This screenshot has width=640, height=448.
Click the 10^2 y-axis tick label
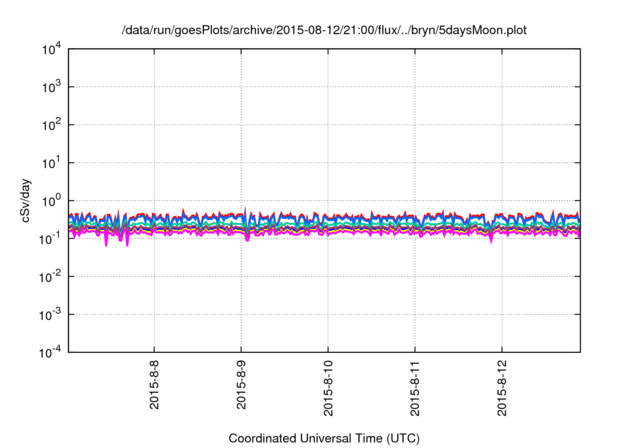point(51,125)
